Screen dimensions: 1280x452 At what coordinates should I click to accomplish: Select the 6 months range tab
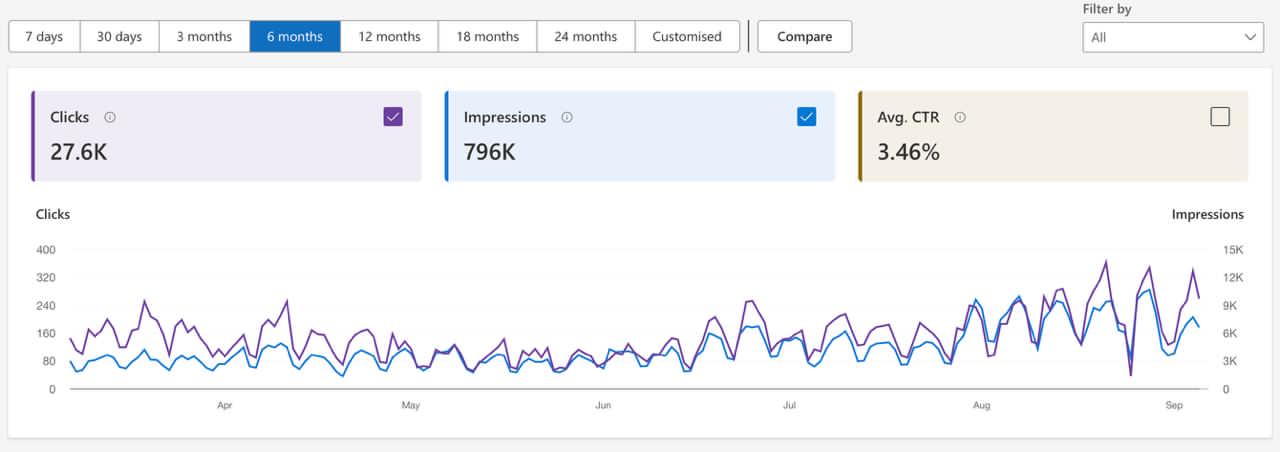coord(295,37)
